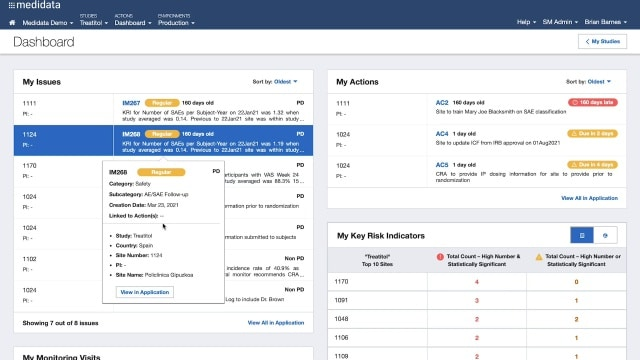Viewport: 640px width, 360px height.
Task: Select site 1048 in the KRI table
Action: tap(341, 319)
